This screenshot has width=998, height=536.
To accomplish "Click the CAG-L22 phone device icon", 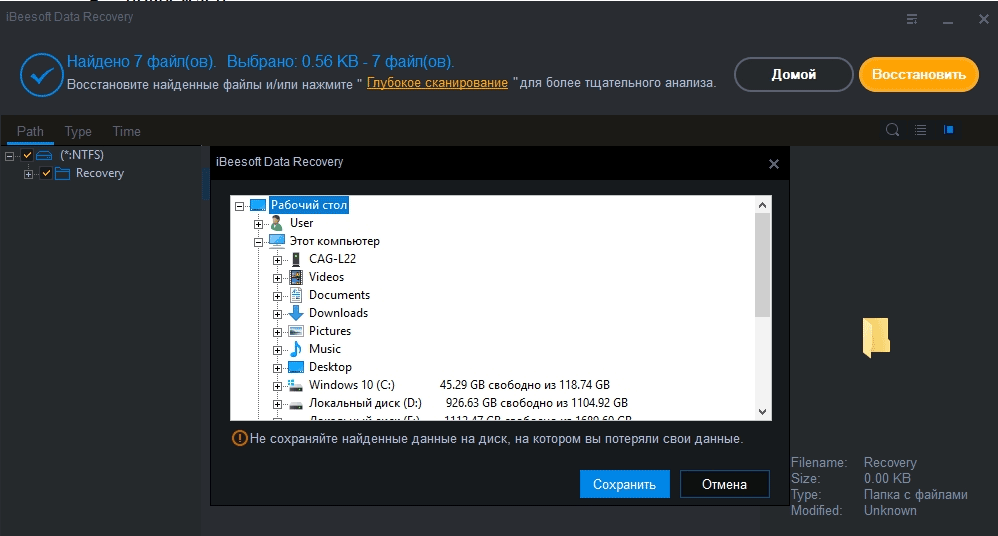I will pyautogui.click(x=295, y=259).
